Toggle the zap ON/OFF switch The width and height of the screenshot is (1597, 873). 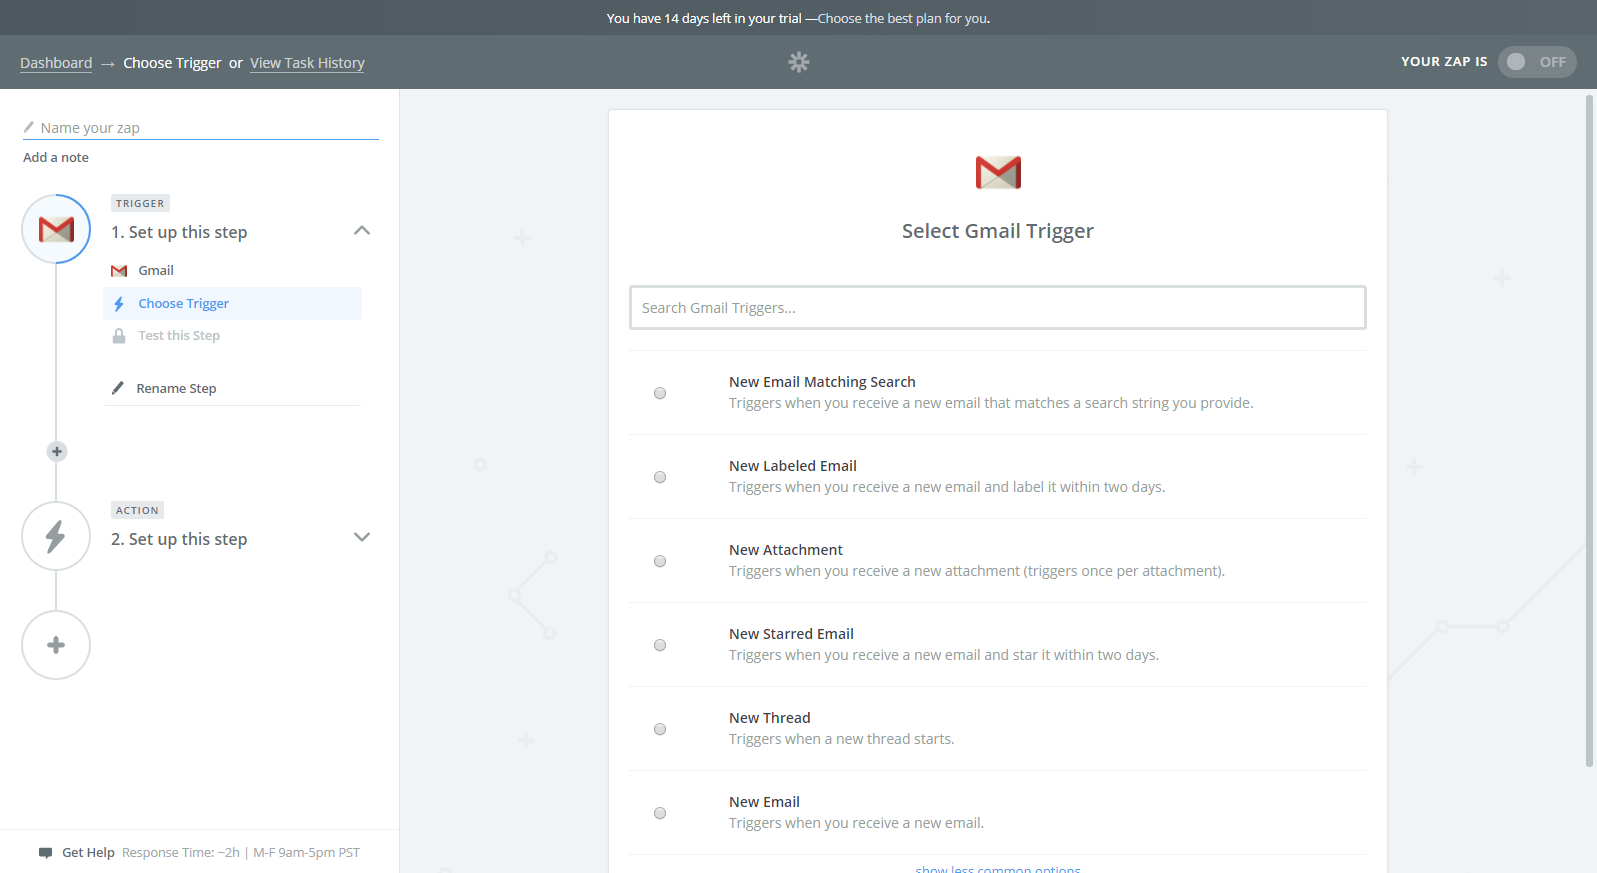[1537, 62]
